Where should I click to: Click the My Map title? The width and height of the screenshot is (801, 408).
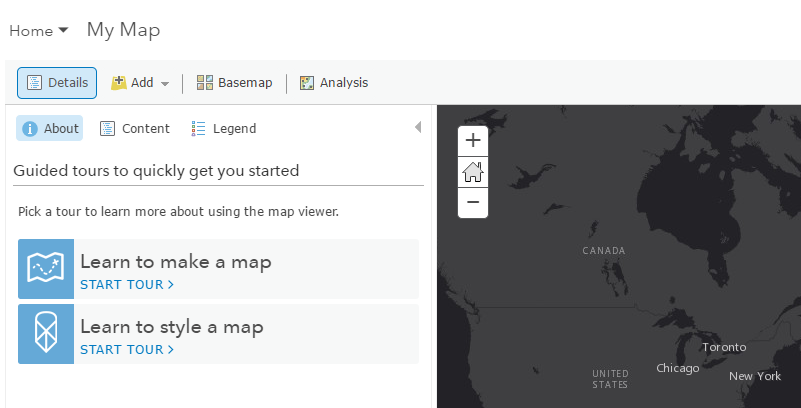(x=123, y=30)
